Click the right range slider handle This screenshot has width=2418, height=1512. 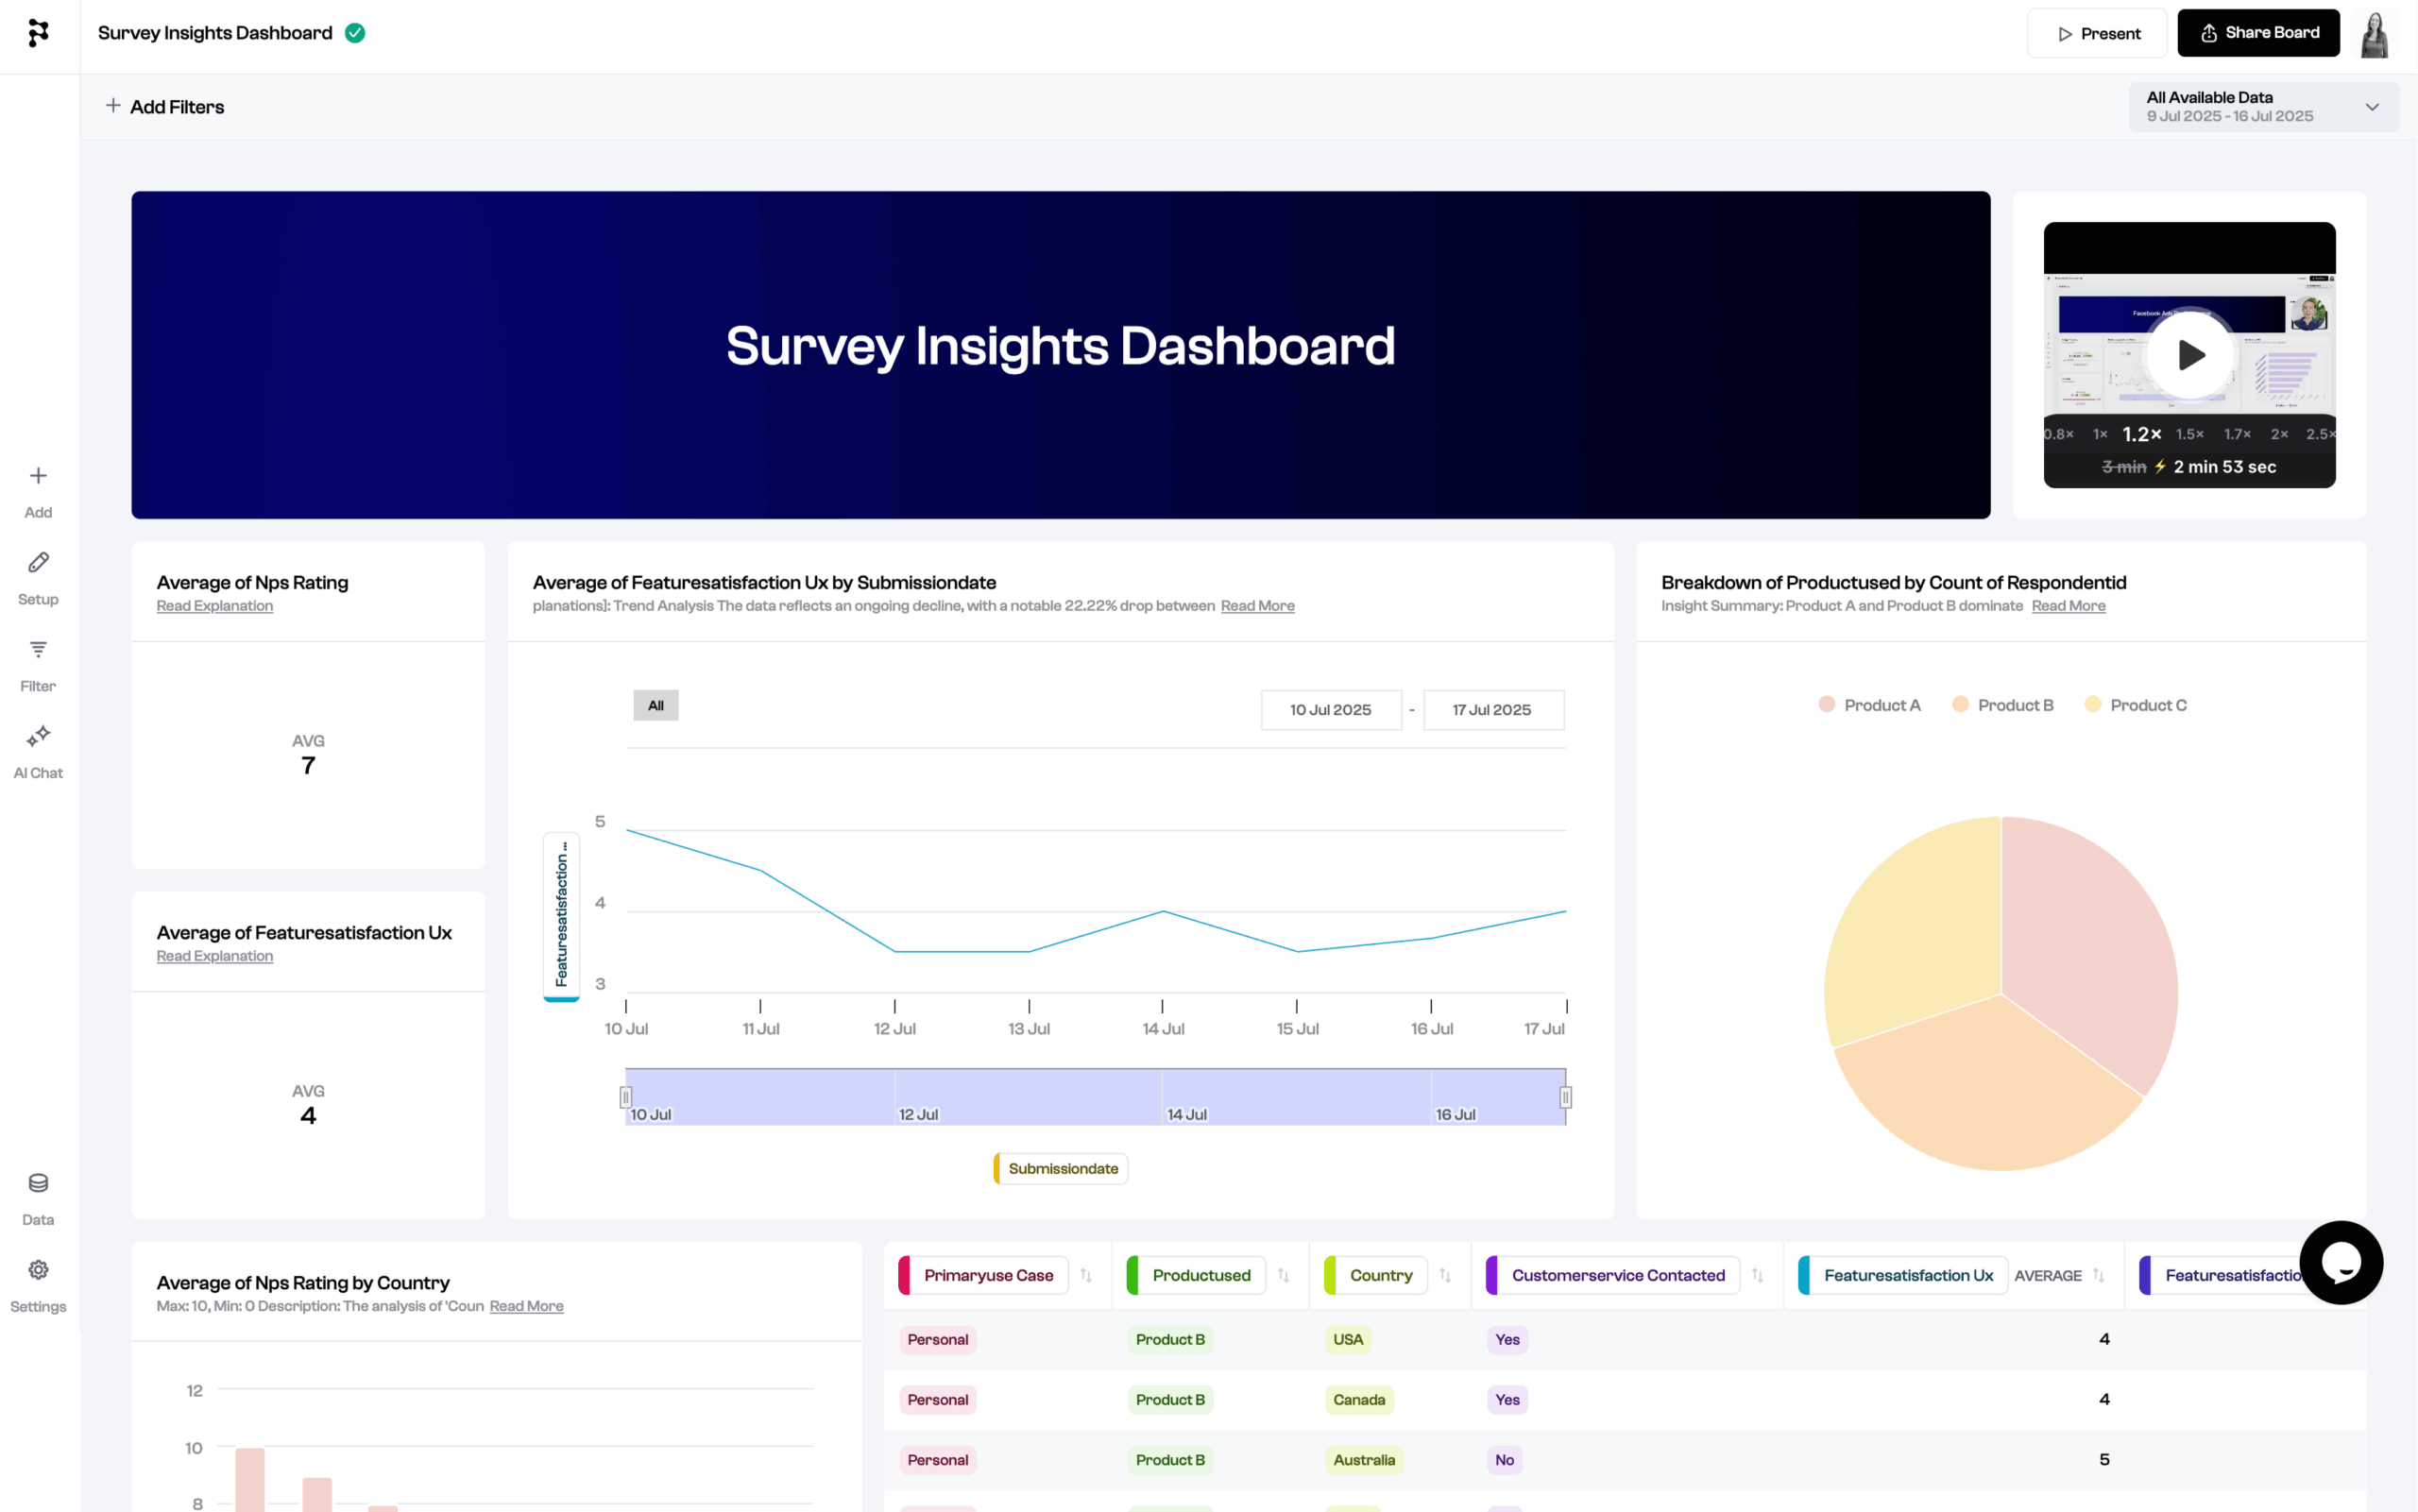[x=1565, y=1097]
